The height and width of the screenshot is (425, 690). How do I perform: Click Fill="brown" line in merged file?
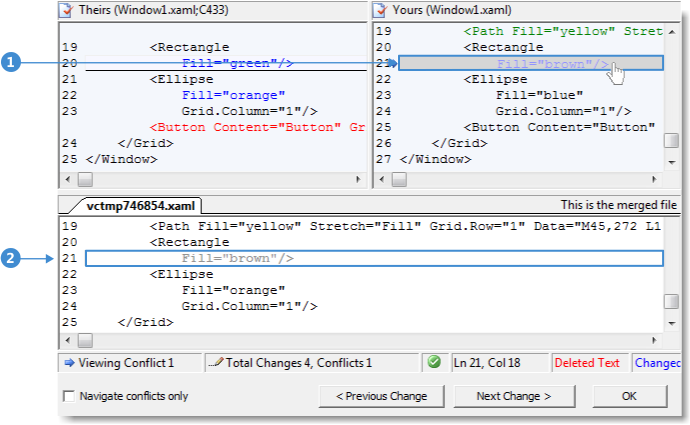click(374, 258)
